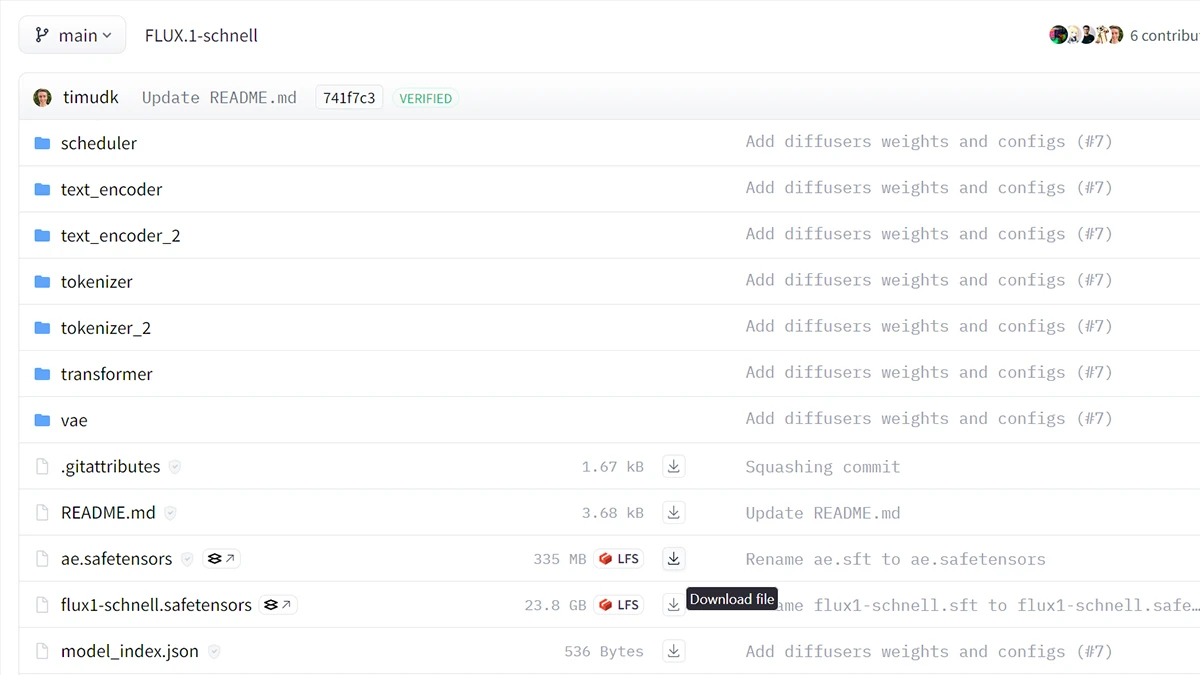
Task: Click the model_index.json file icon
Action: (42, 651)
